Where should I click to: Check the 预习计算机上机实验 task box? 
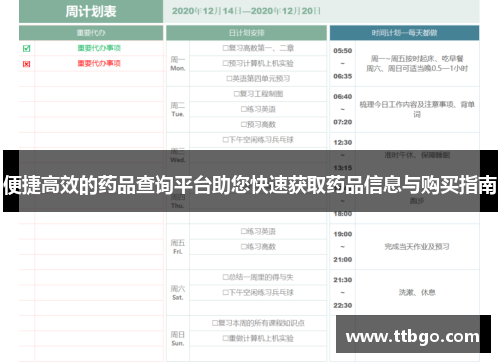(225, 63)
